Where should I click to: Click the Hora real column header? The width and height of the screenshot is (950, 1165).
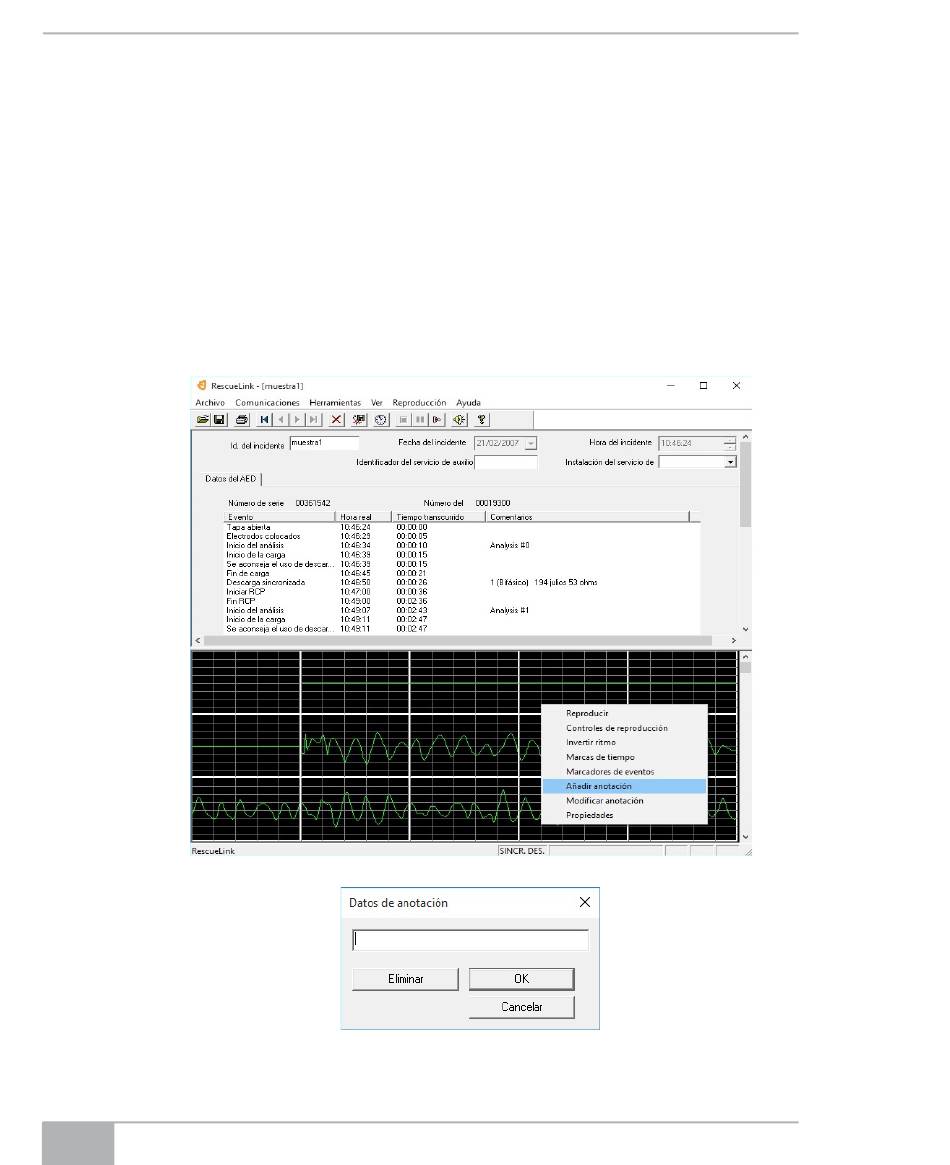click(x=363, y=517)
